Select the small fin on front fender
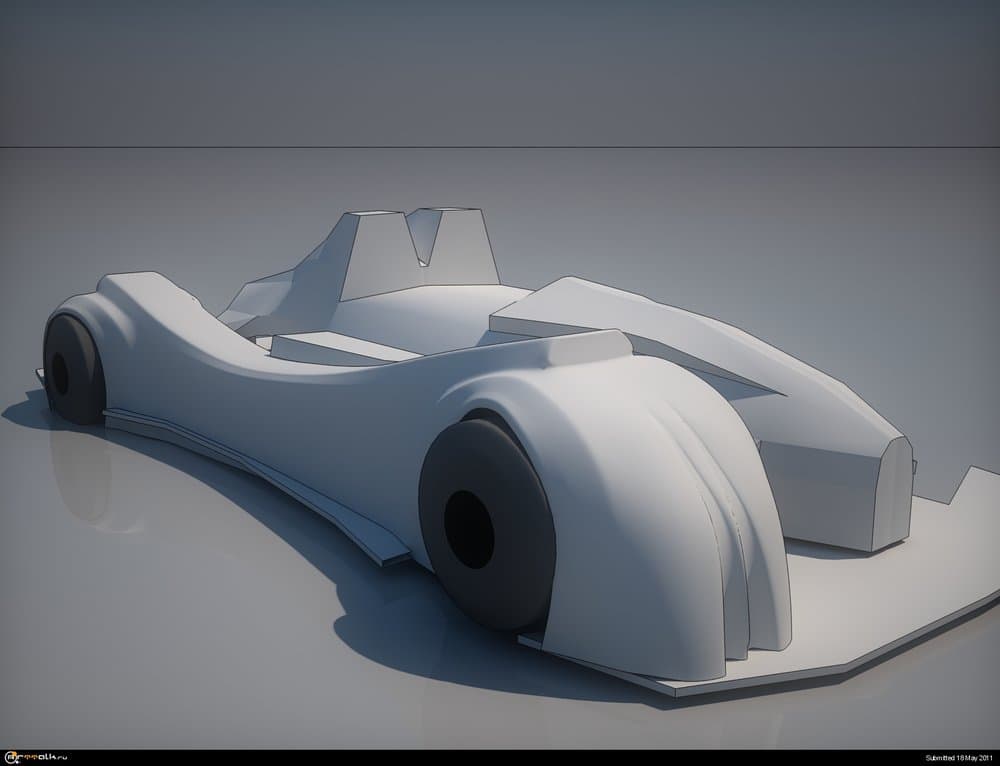The height and width of the screenshot is (766, 1000). 592,347
